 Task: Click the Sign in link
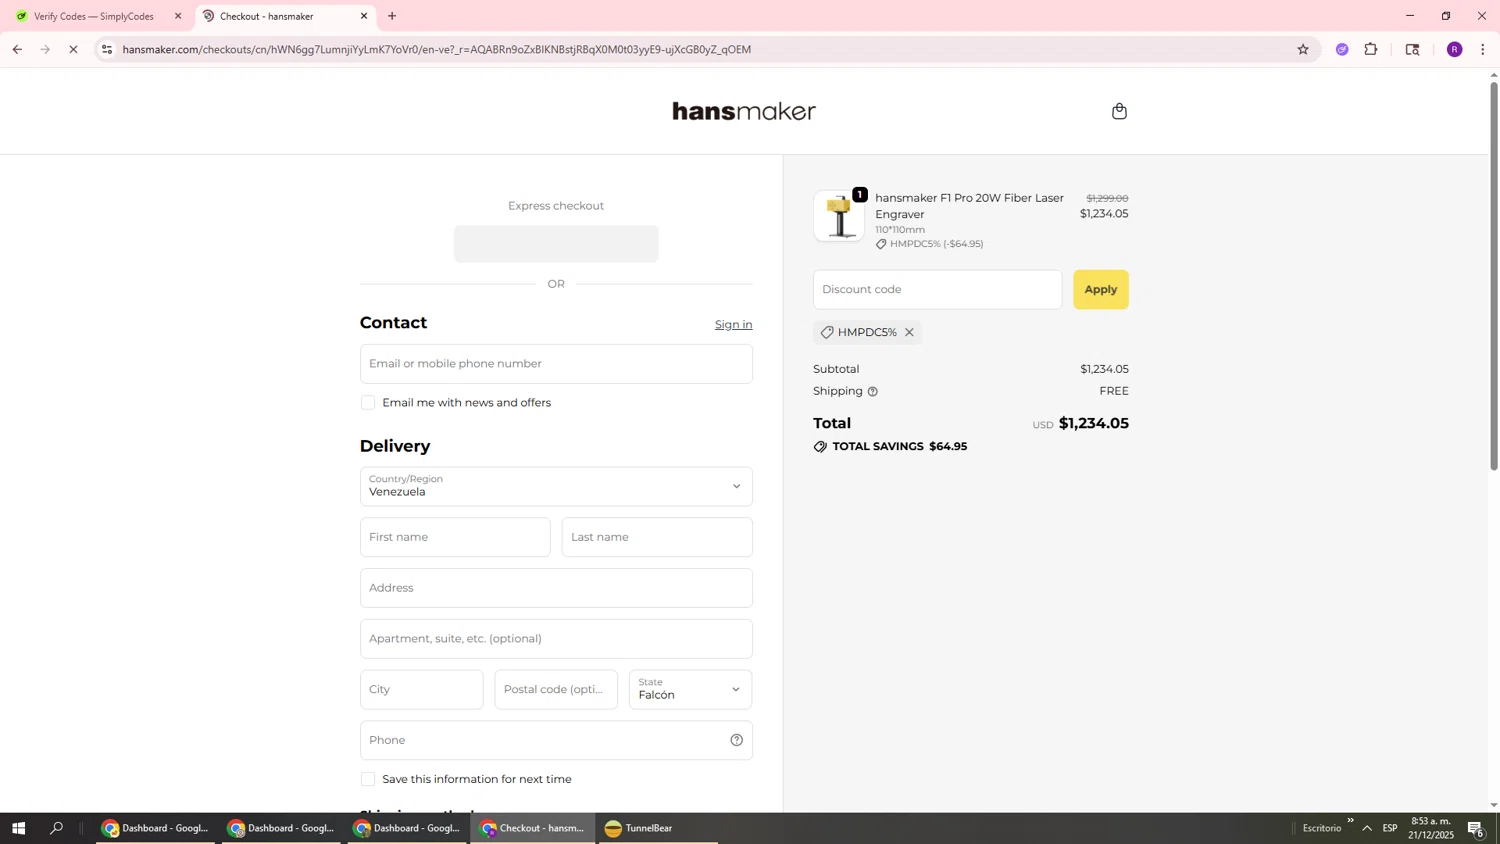(733, 324)
